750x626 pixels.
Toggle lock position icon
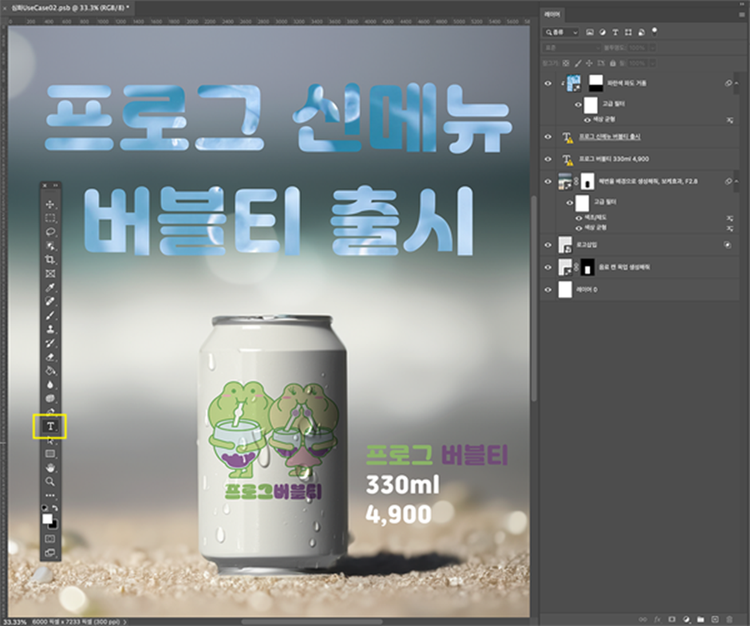click(589, 63)
